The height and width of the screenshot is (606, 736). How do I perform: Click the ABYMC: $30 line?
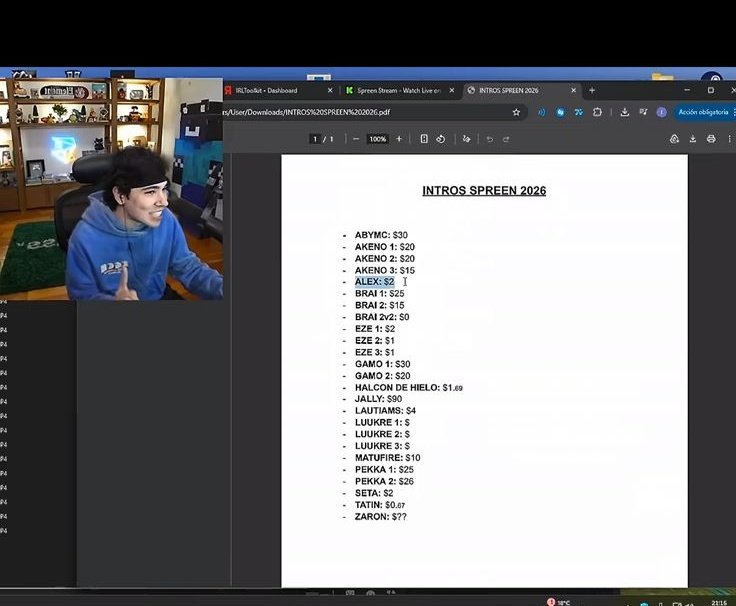tap(381, 235)
